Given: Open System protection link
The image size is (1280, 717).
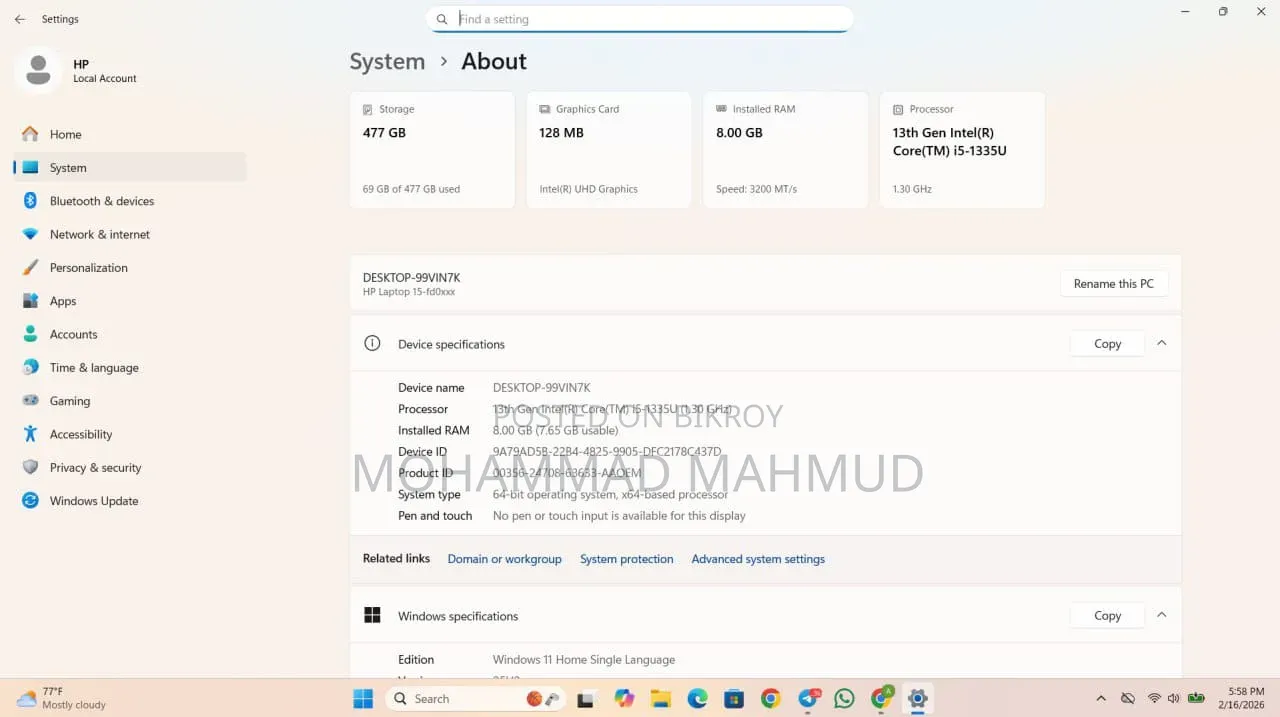Looking at the screenshot, I should (627, 559).
